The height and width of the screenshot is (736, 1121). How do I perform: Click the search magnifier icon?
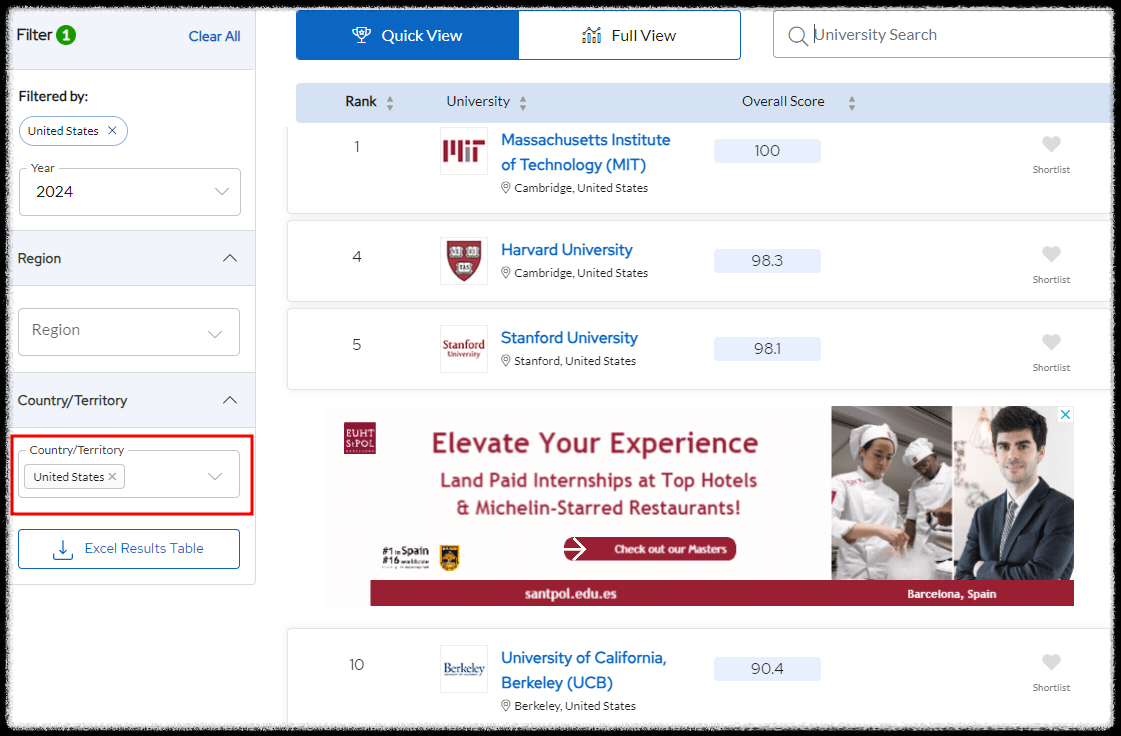(x=797, y=35)
